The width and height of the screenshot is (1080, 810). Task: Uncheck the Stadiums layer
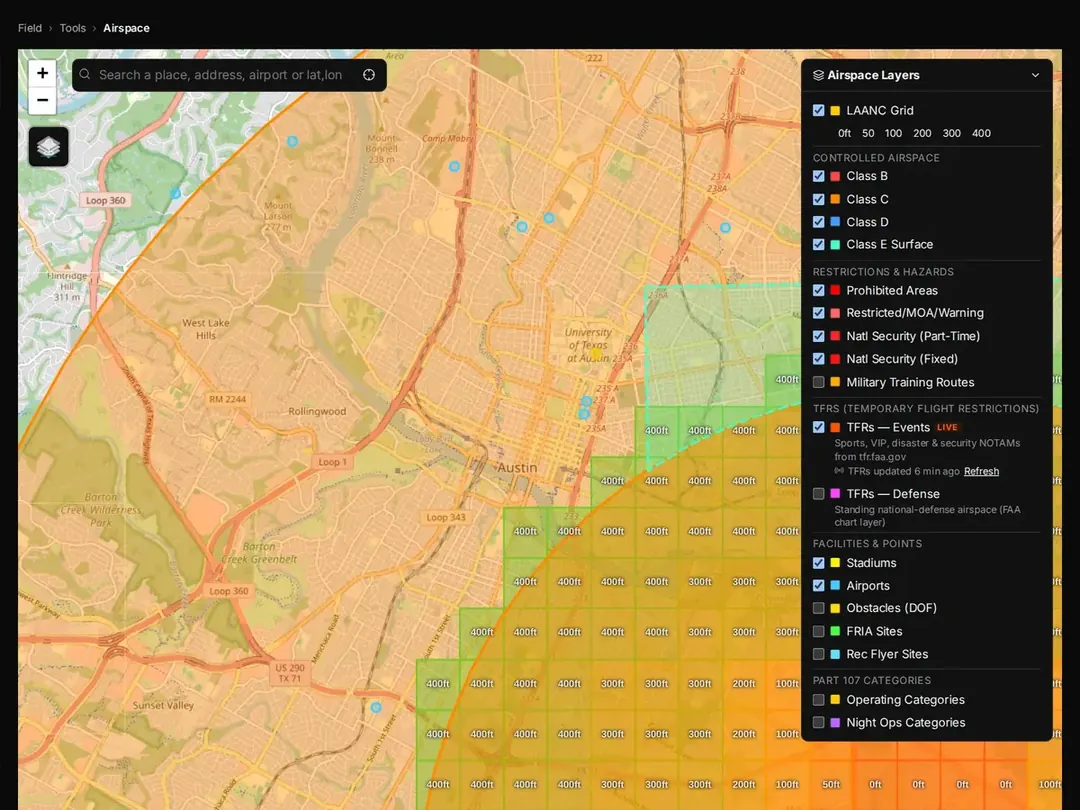coord(818,563)
